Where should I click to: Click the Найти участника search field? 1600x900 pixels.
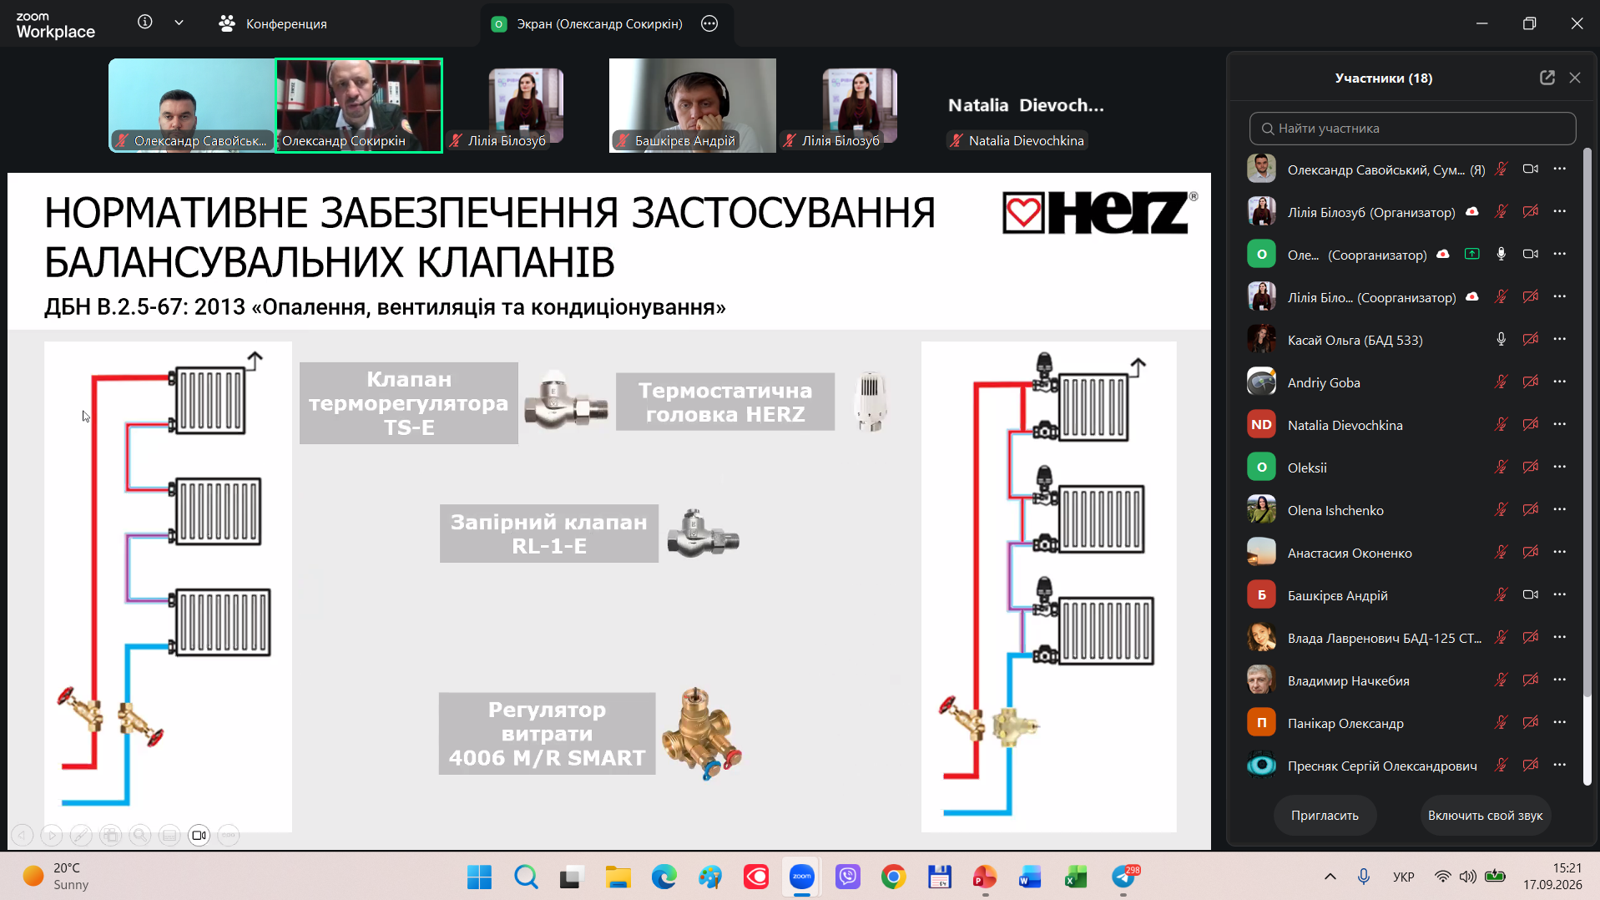(1412, 128)
